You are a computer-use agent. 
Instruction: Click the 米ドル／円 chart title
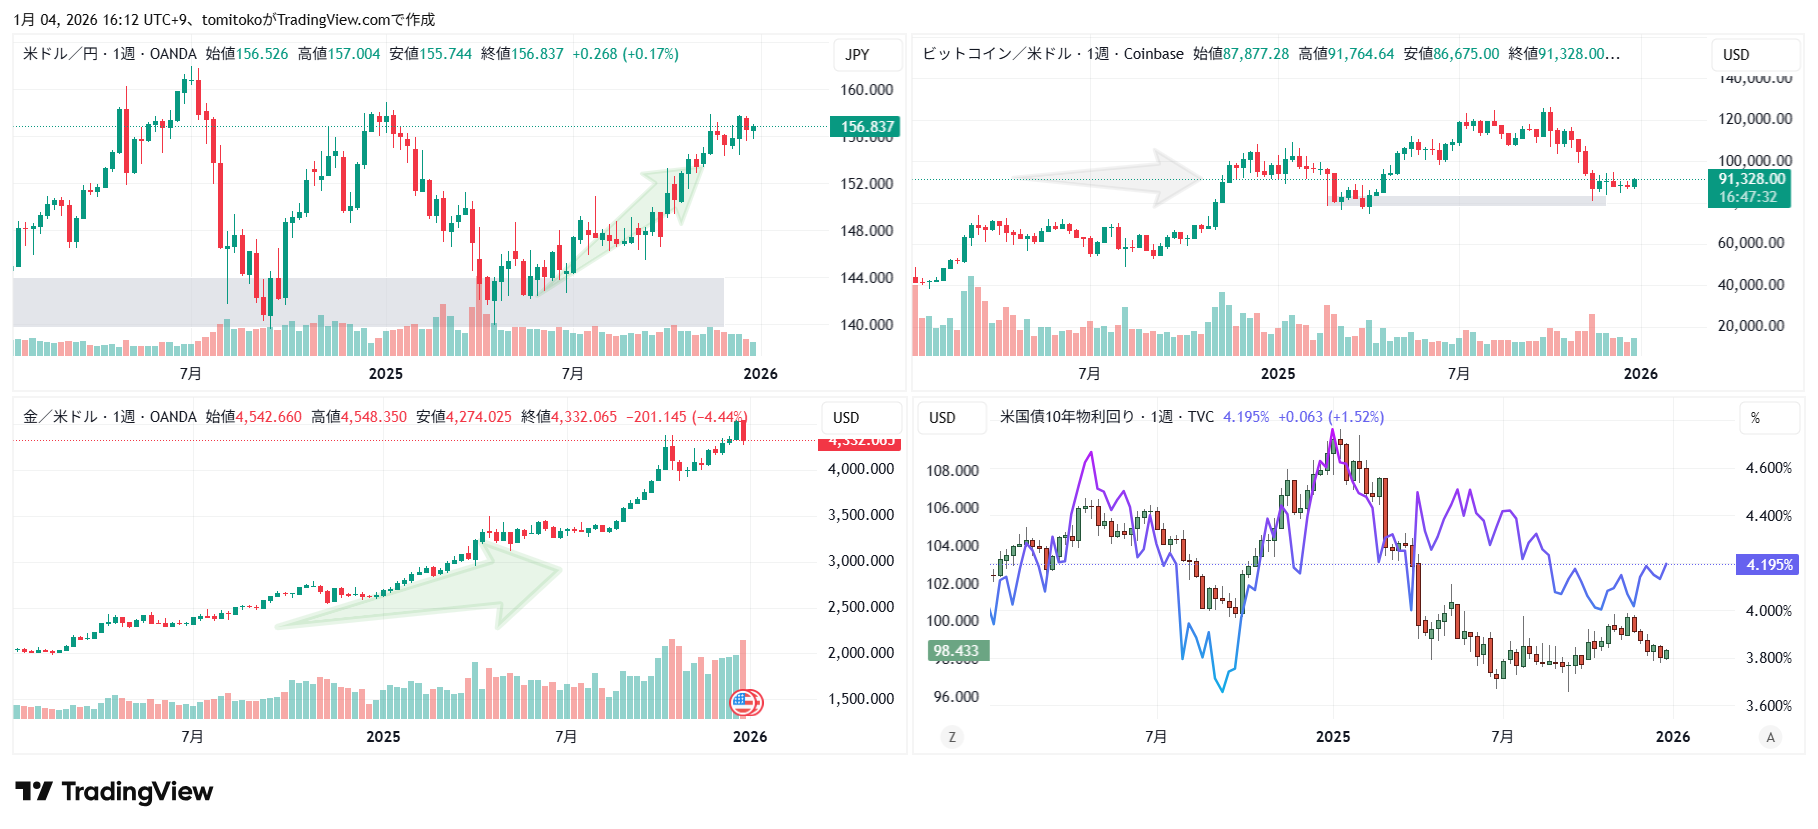[x=60, y=54]
